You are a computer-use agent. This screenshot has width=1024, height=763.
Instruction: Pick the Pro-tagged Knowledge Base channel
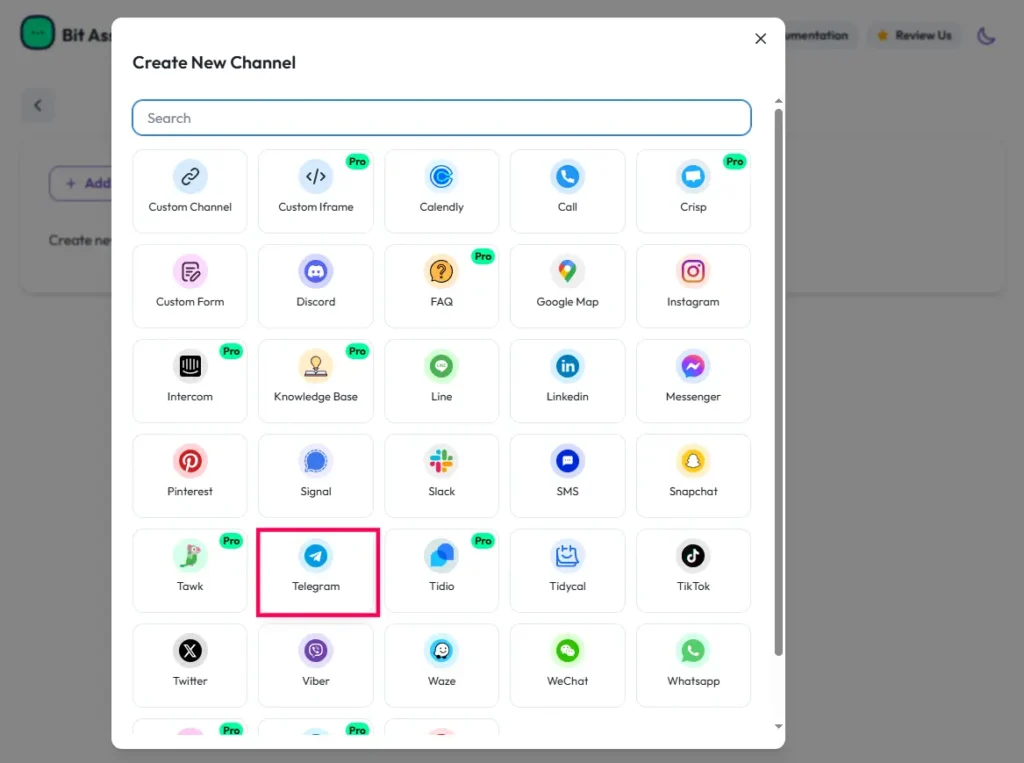316,379
